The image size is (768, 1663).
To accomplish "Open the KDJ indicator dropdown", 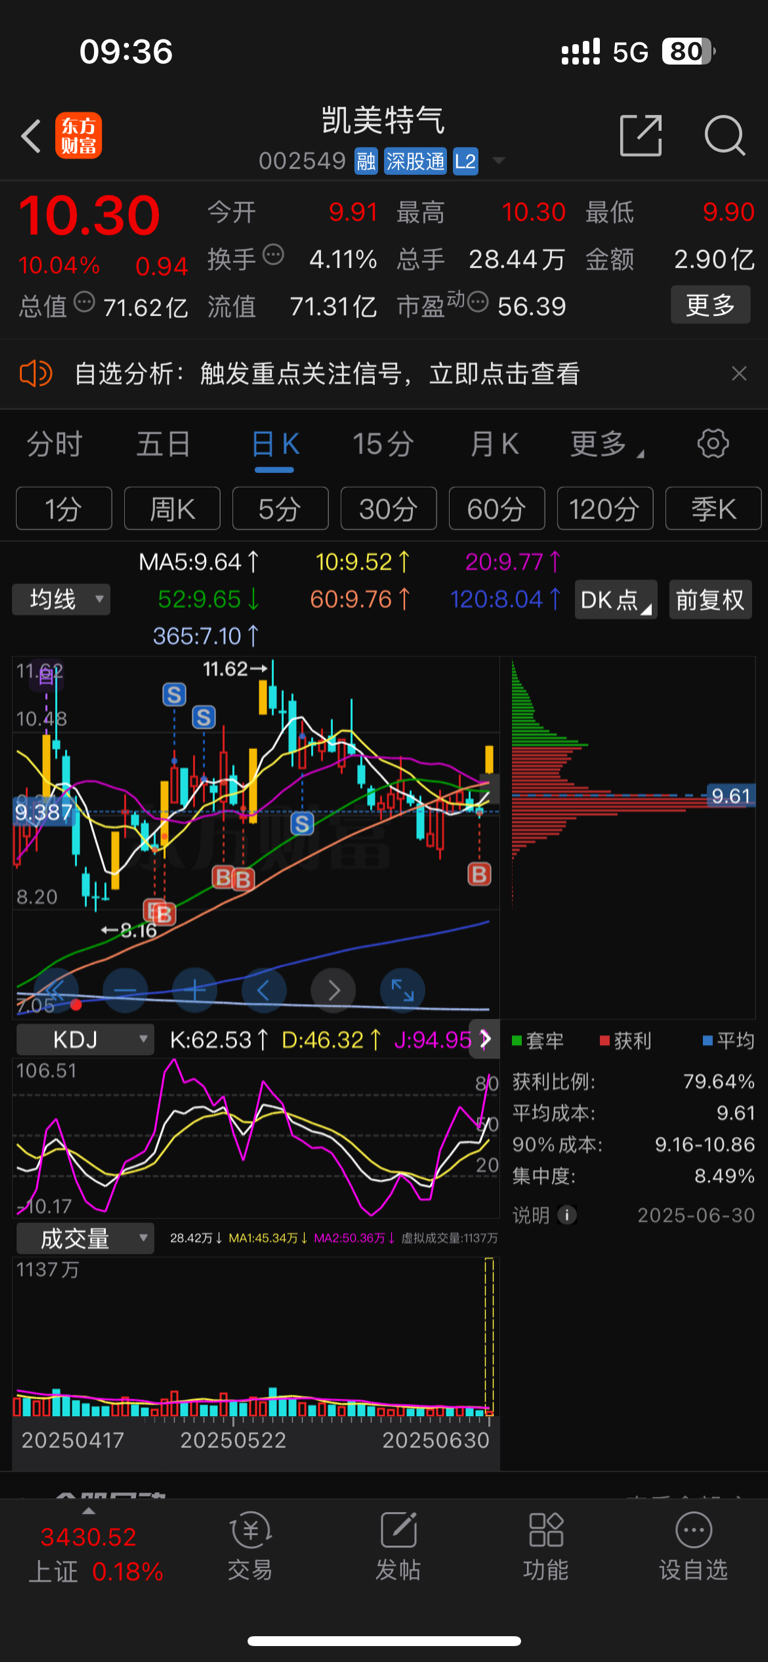I will pos(85,1040).
